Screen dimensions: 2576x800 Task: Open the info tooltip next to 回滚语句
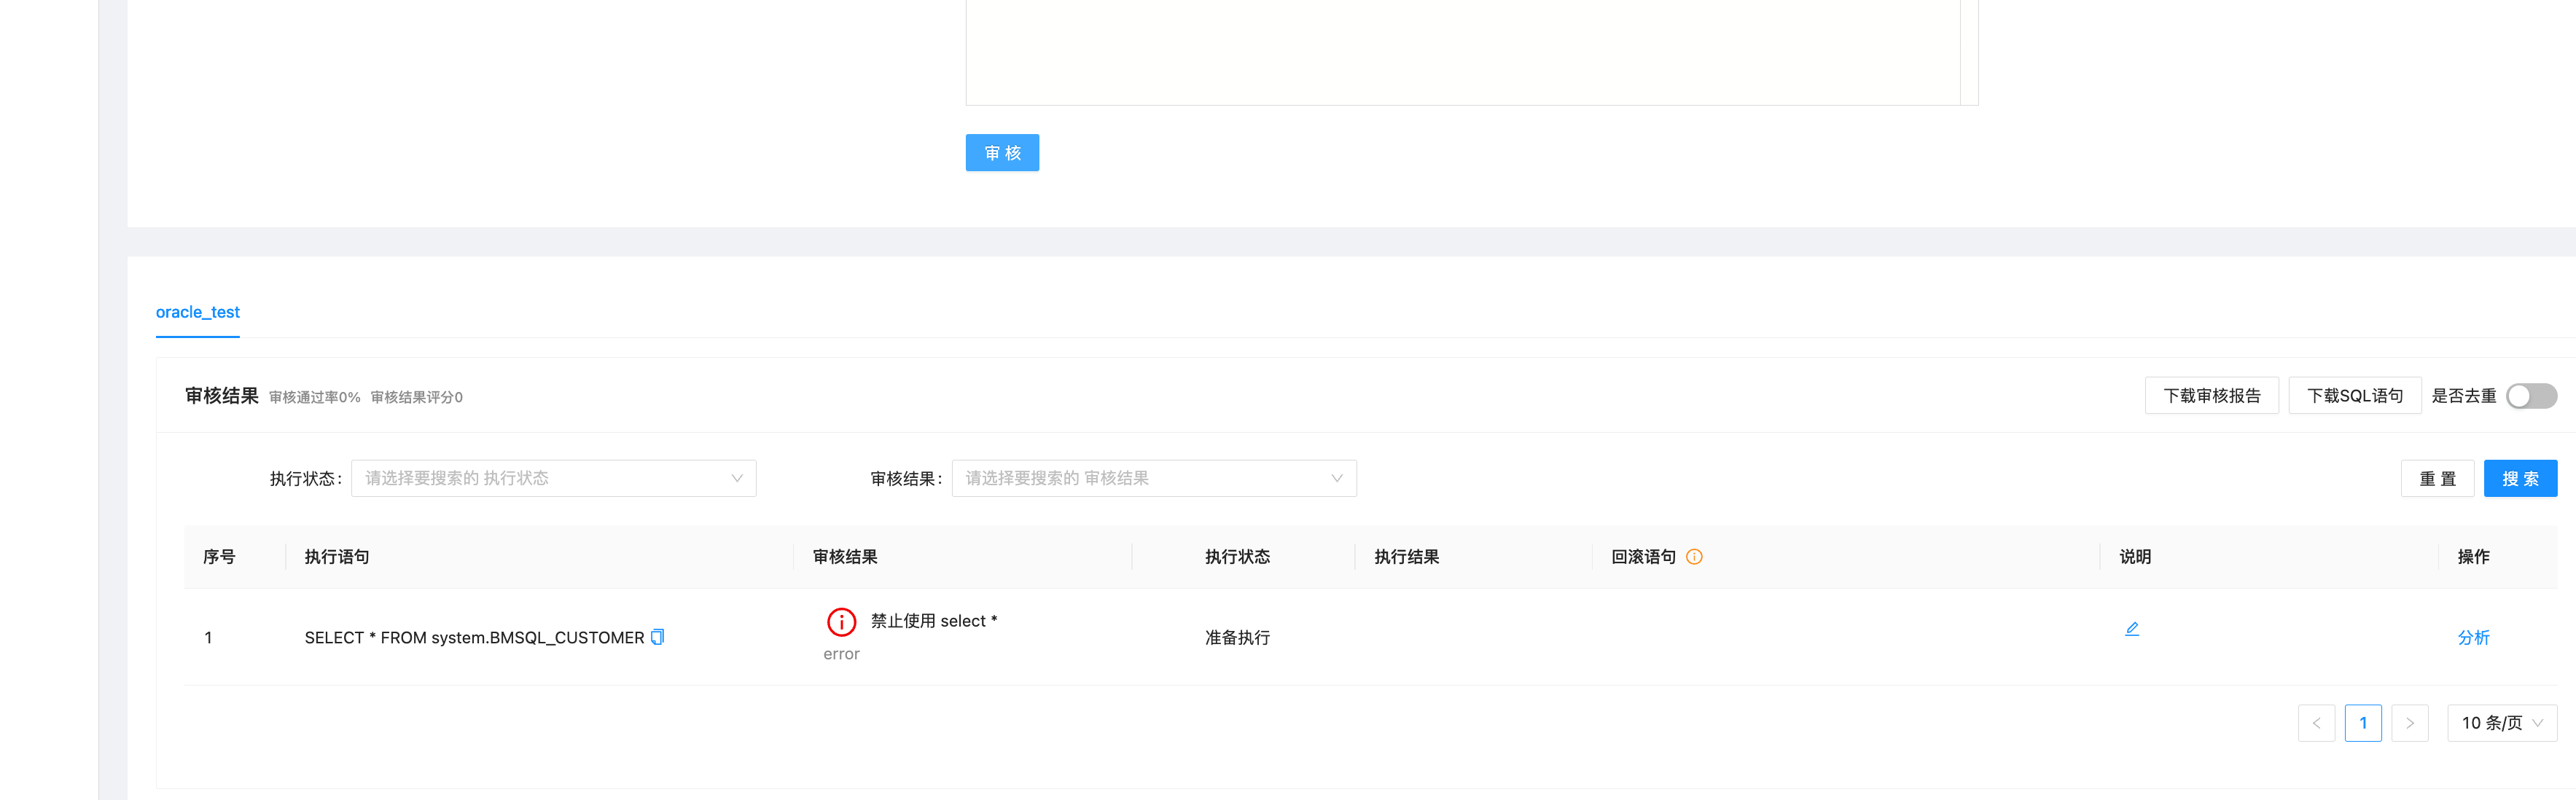click(1695, 557)
